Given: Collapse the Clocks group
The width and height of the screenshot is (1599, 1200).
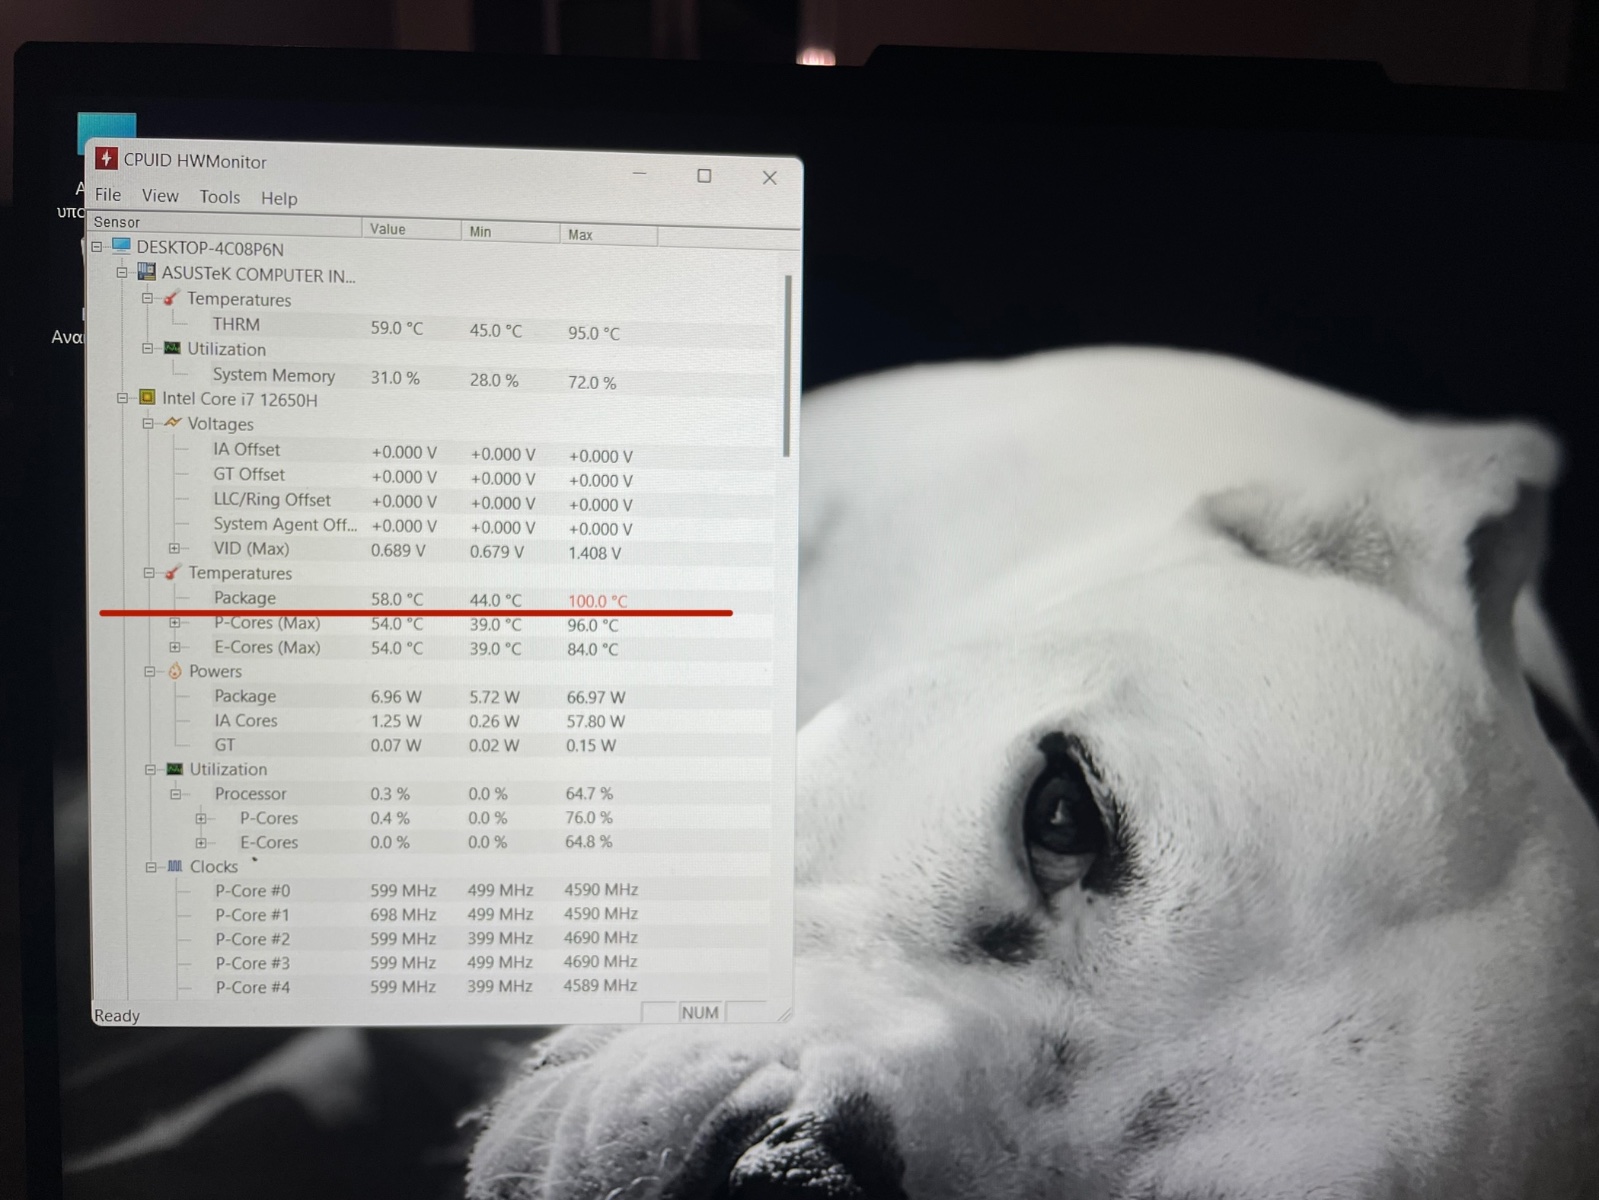Looking at the screenshot, I should point(151,867).
